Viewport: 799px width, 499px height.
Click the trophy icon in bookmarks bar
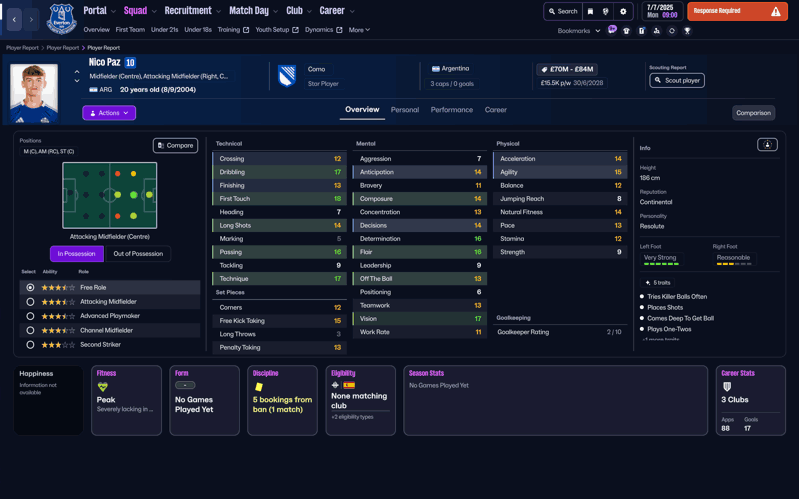pos(687,31)
